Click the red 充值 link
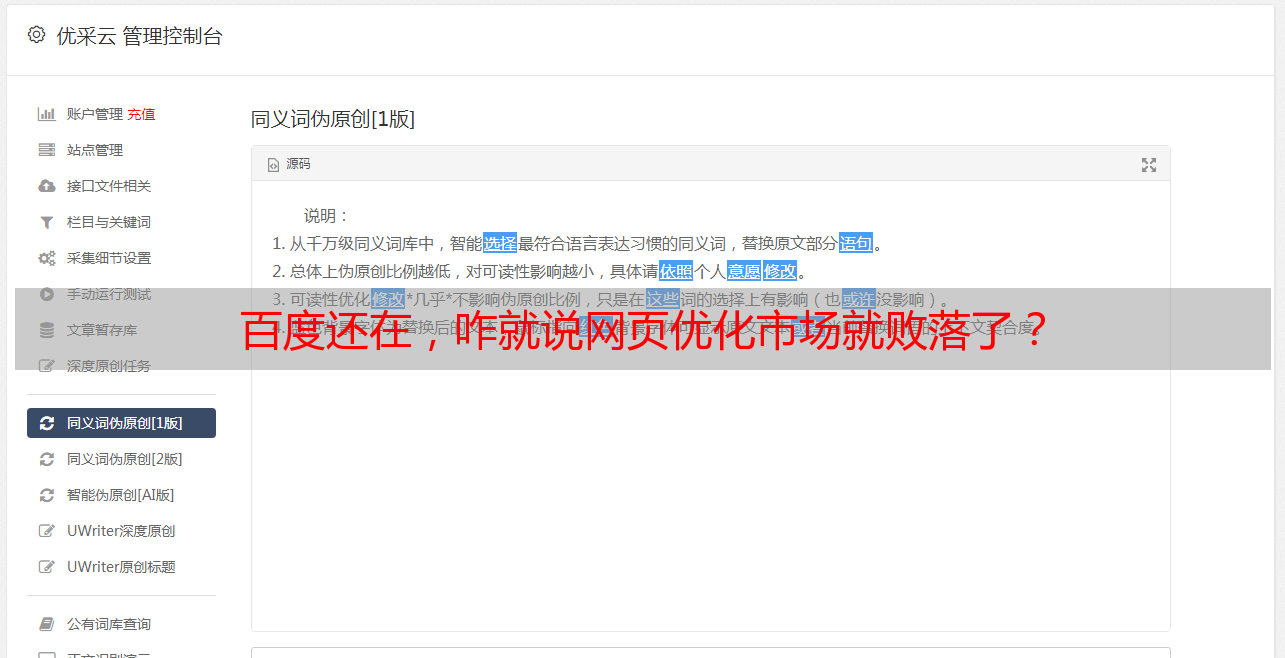 point(141,114)
